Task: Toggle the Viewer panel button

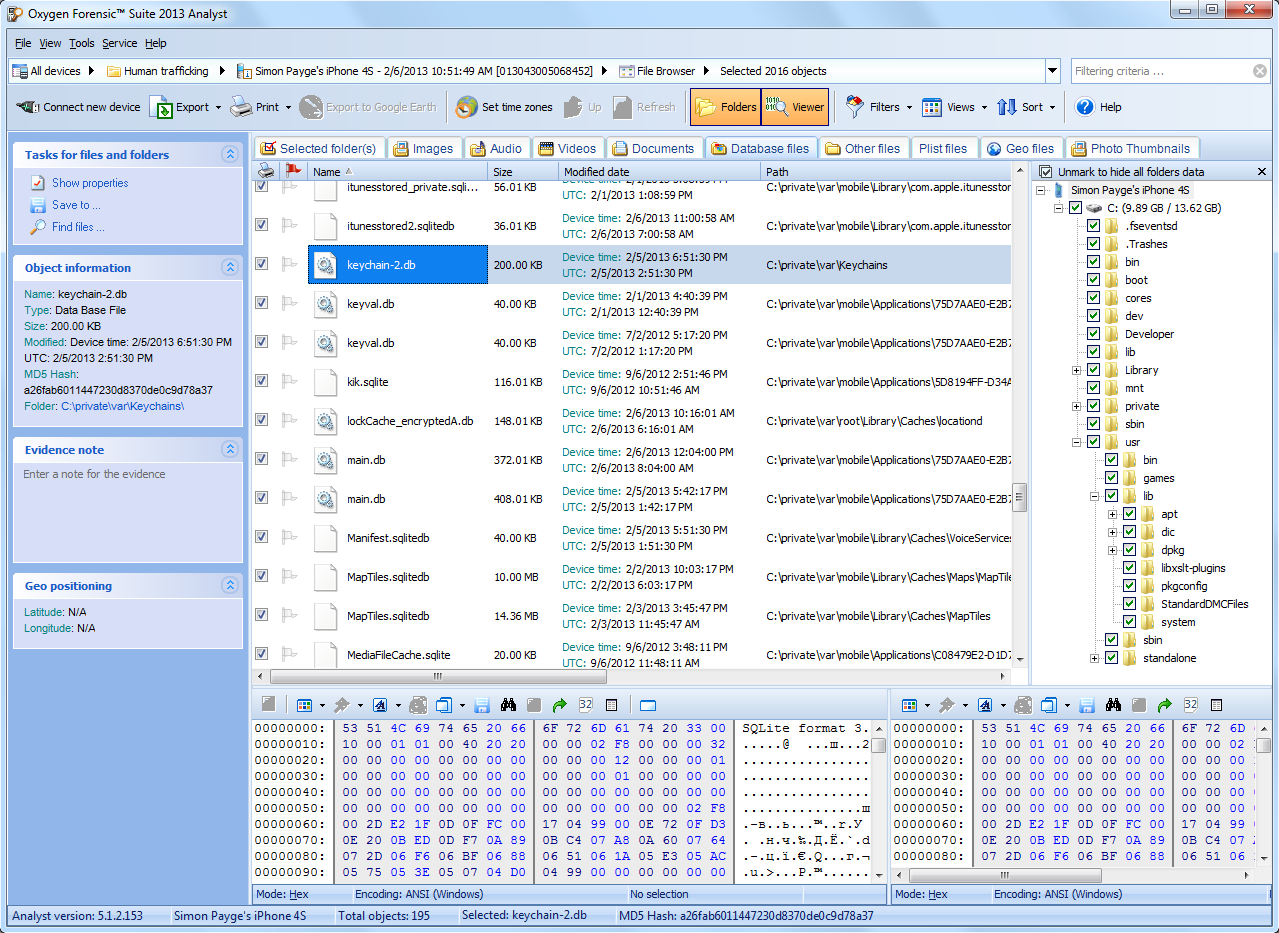Action: pyautogui.click(x=795, y=107)
